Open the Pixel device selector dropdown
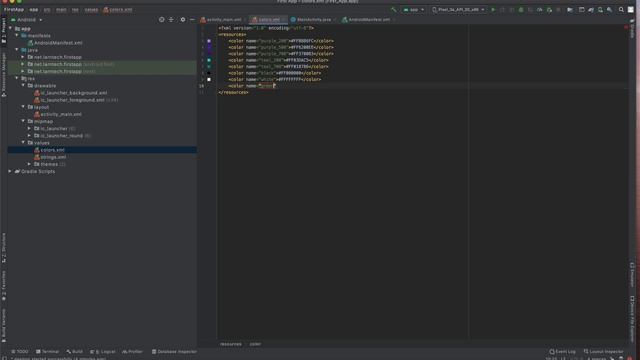This screenshot has height=360, width=640. 458,9
